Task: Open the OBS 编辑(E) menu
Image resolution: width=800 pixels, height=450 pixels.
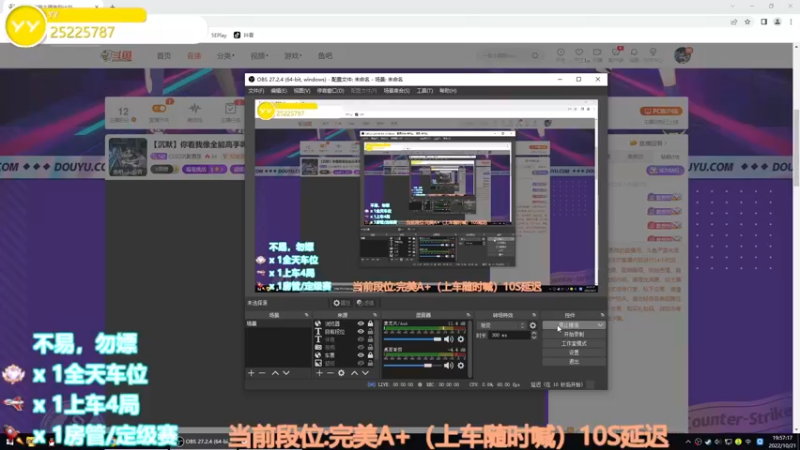Action: point(279,91)
